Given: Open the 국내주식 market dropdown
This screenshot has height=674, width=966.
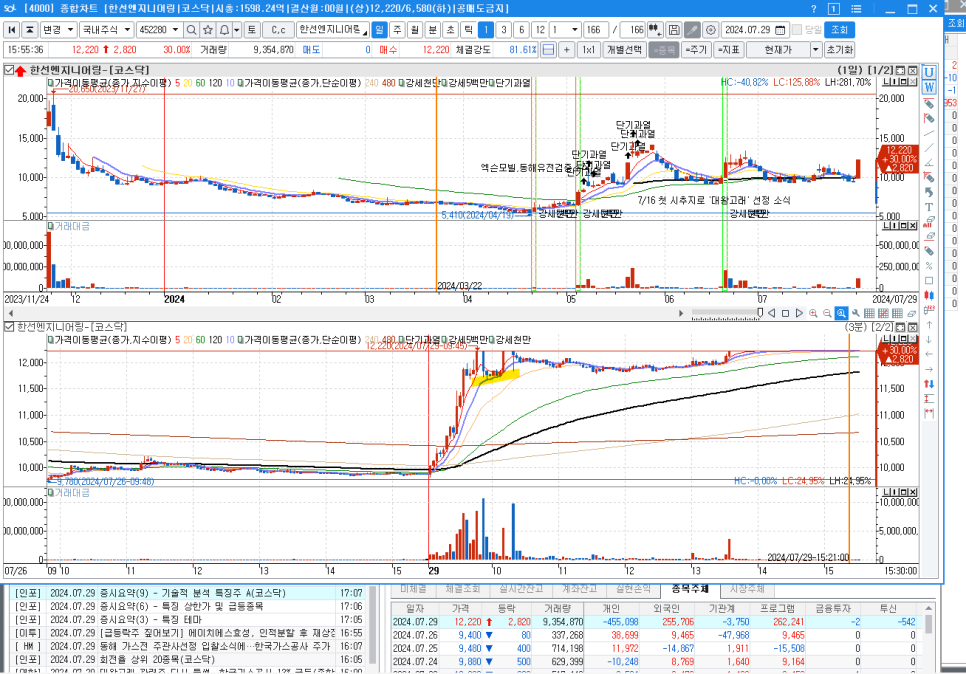Looking at the screenshot, I should [x=105, y=30].
